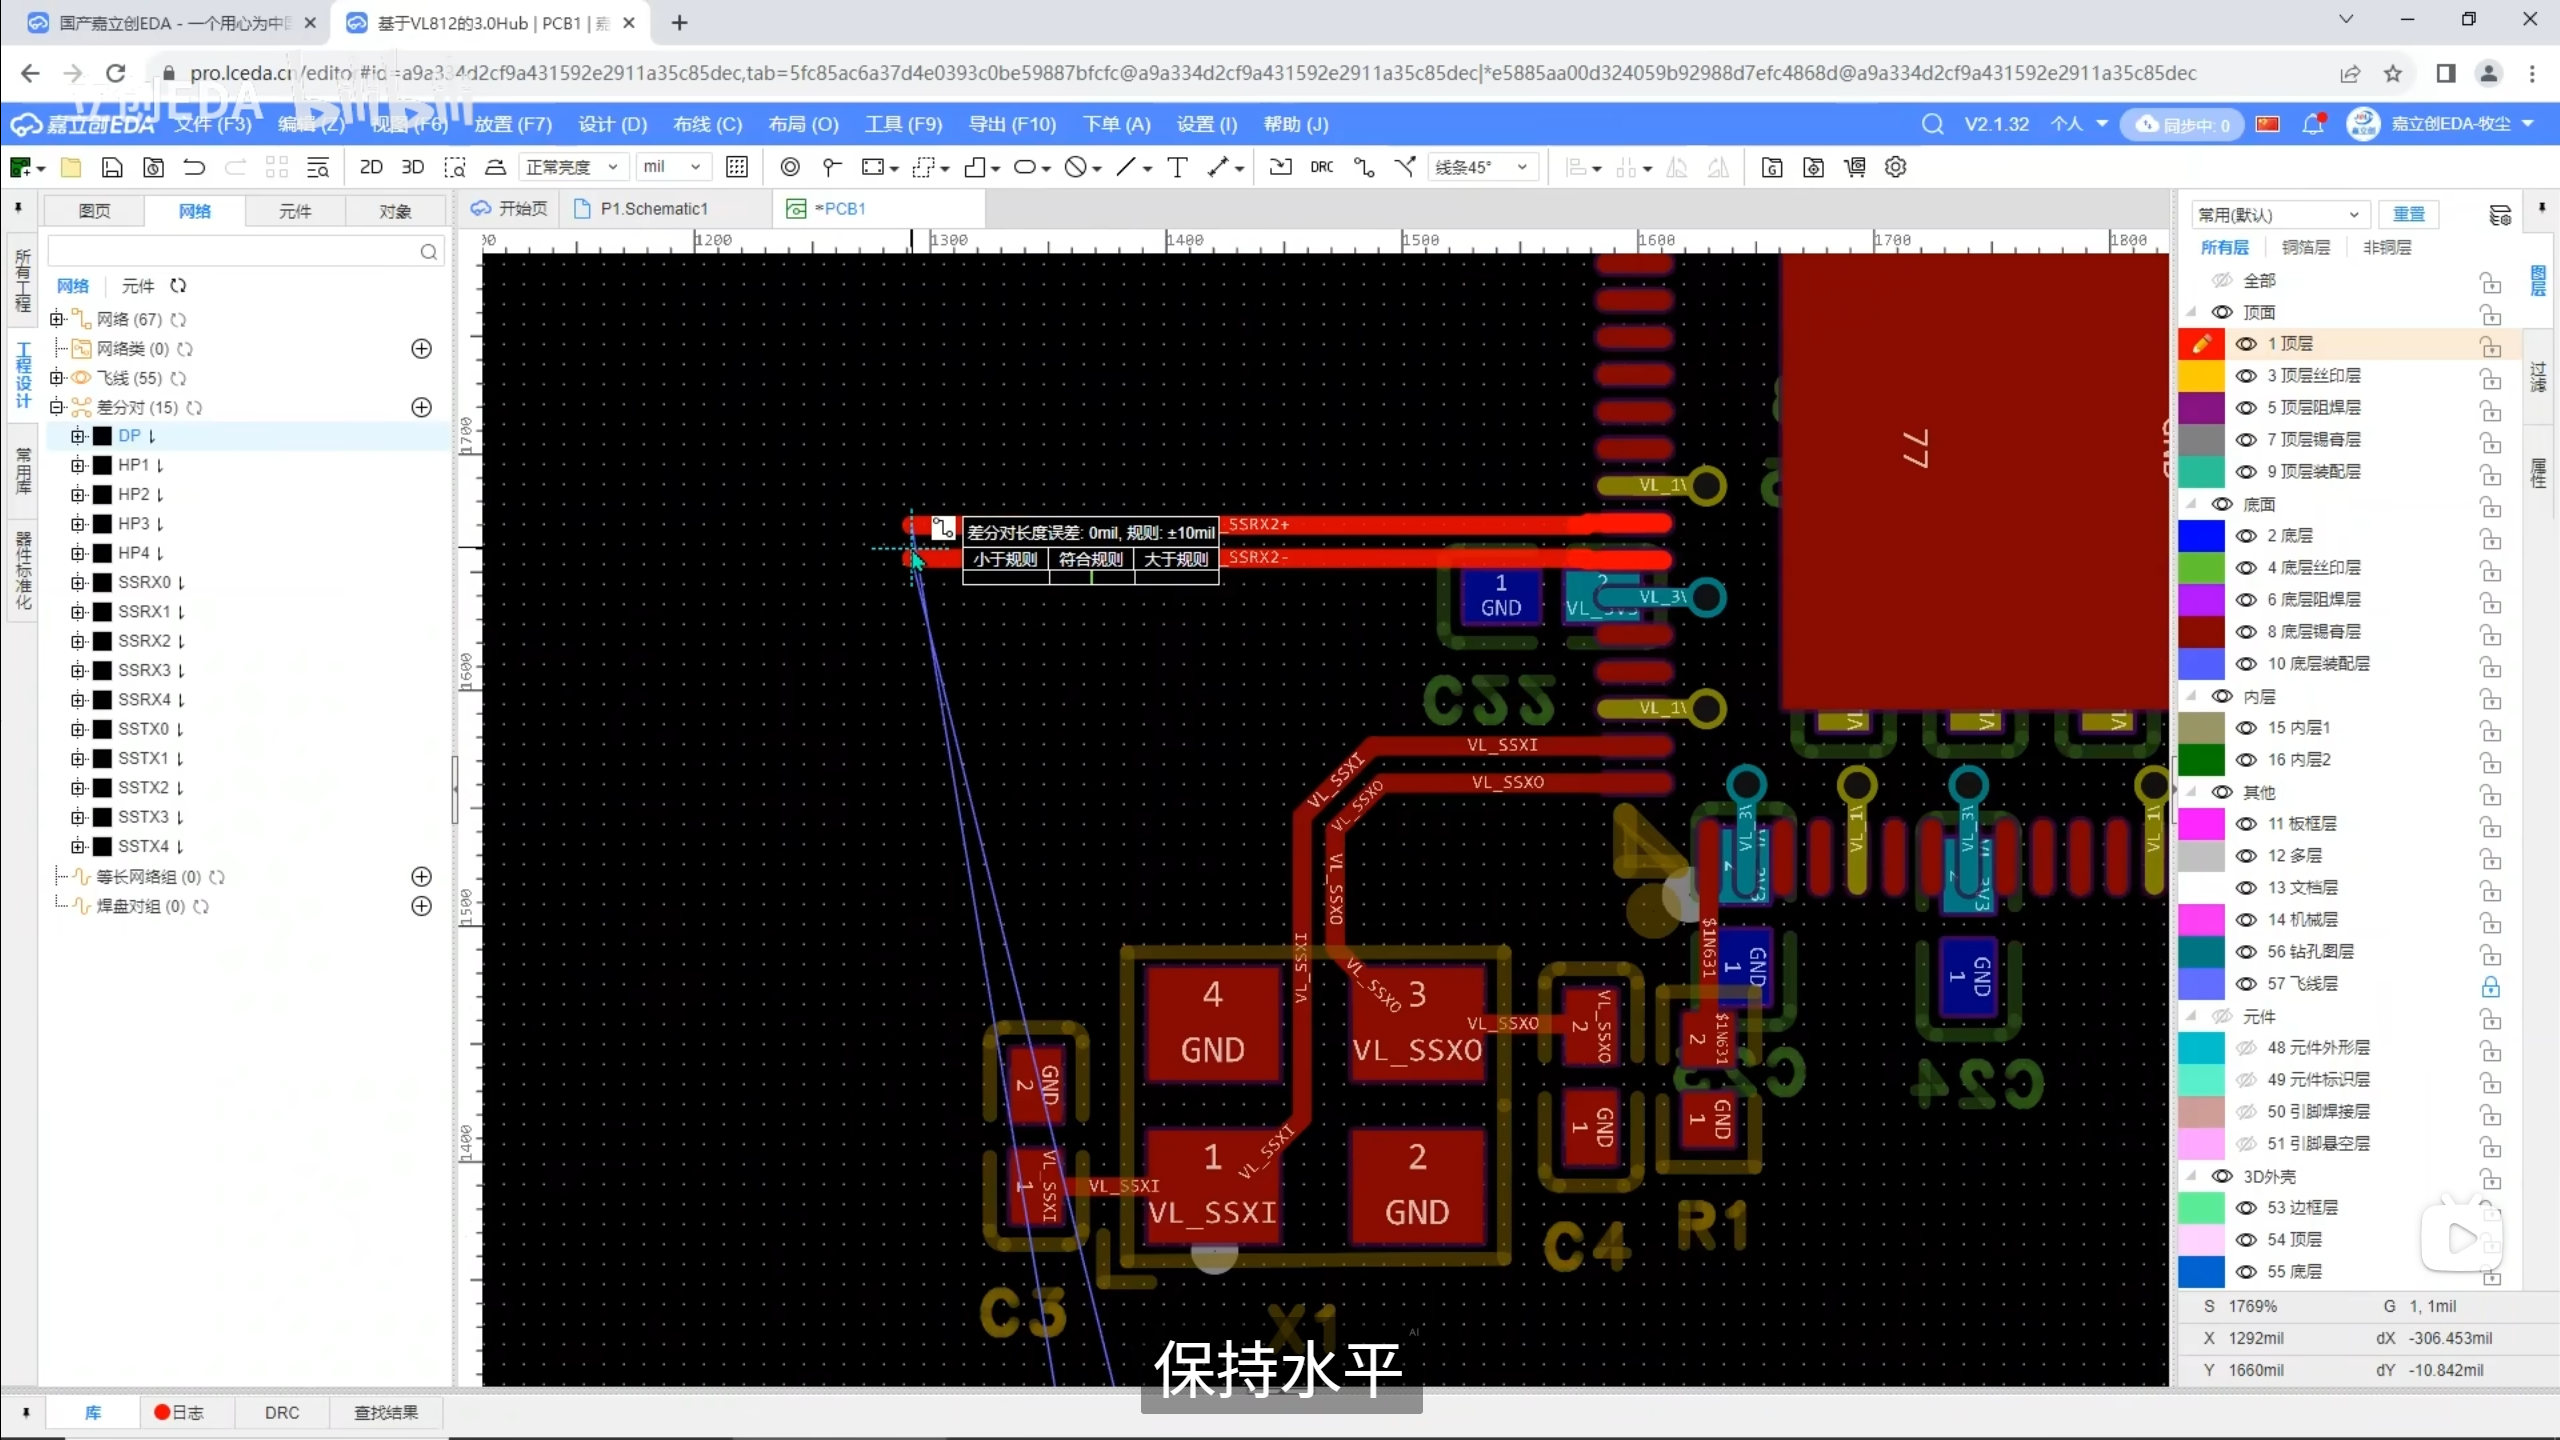Open the order cart icon
Viewport: 2560px width, 1440px height.
[x=1855, y=167]
